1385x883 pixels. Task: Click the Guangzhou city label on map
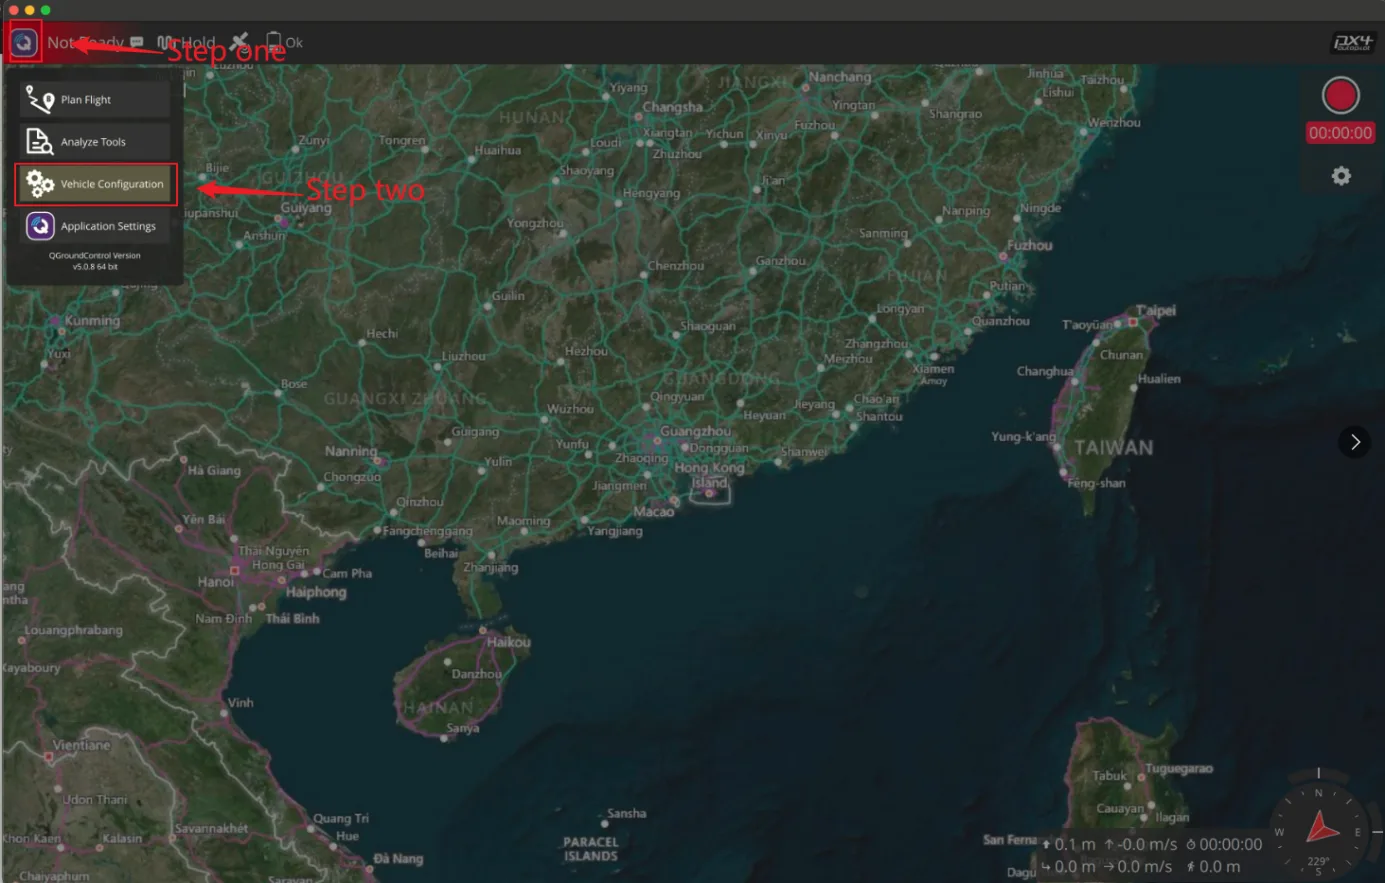pos(694,431)
